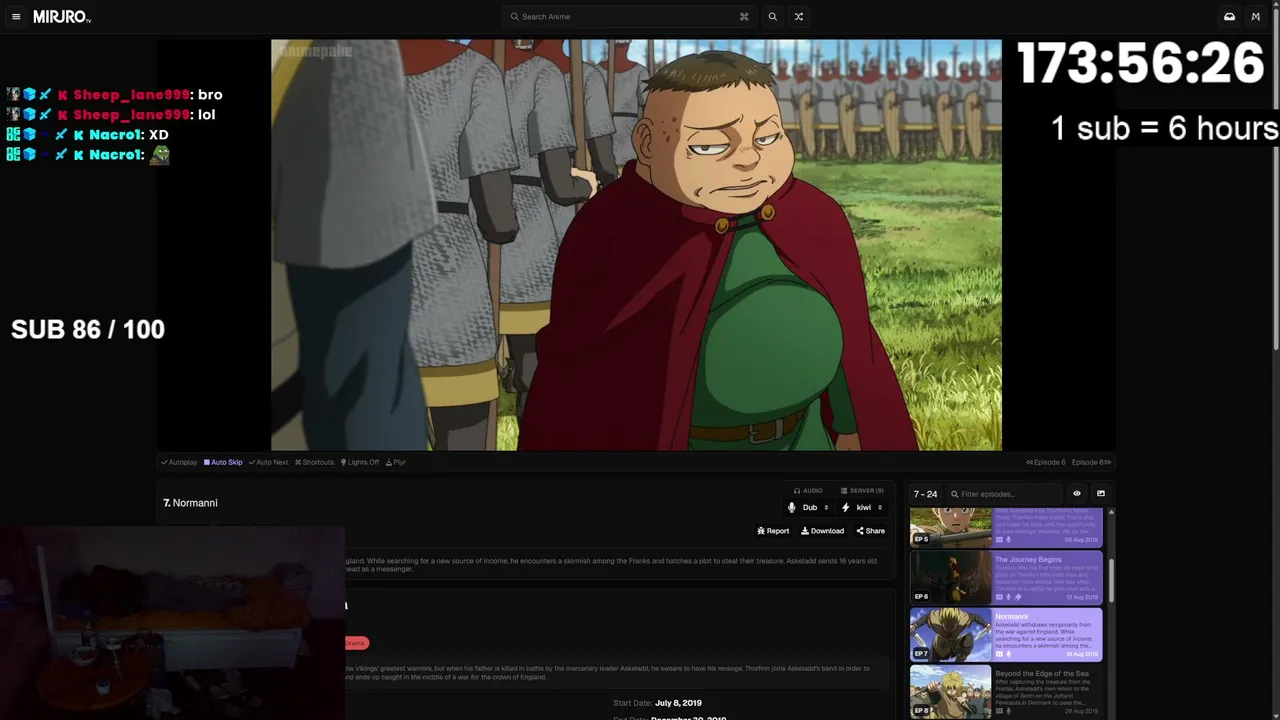Viewport: 1280px width, 720px height.
Task: Click the microphone icon beside Dub
Action: click(792, 508)
